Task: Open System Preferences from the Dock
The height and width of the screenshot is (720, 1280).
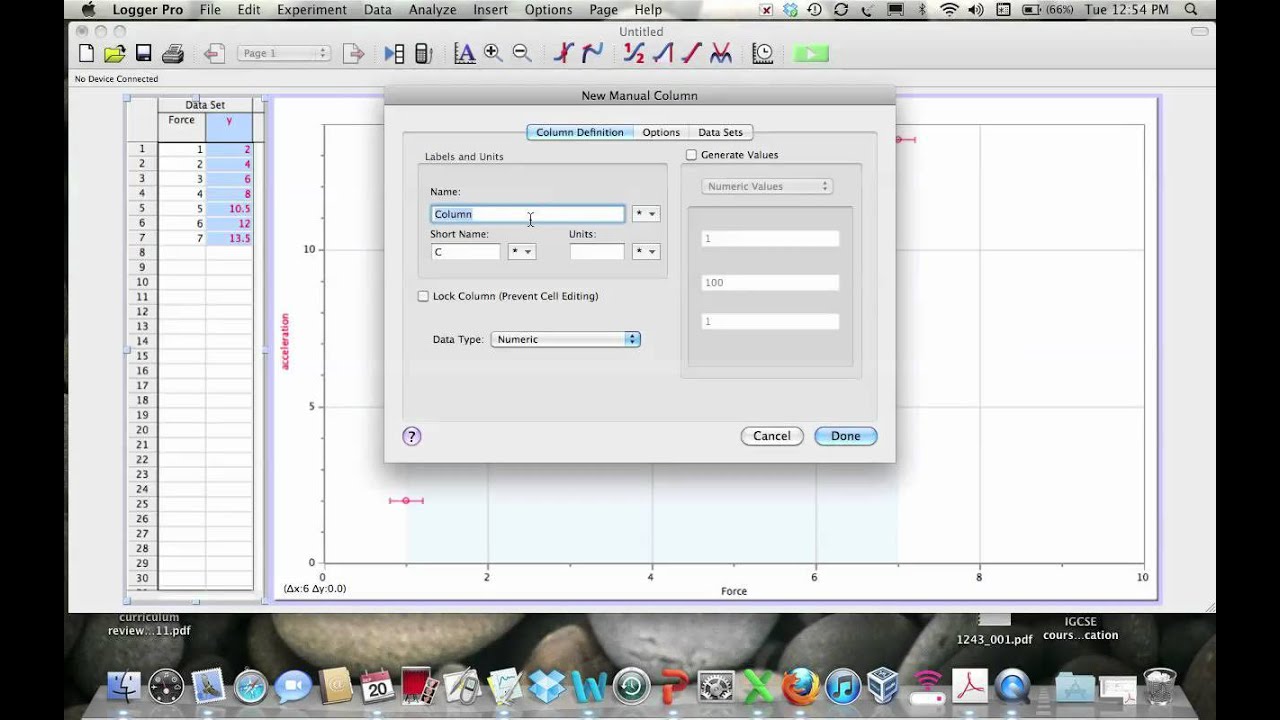Action: [x=716, y=686]
